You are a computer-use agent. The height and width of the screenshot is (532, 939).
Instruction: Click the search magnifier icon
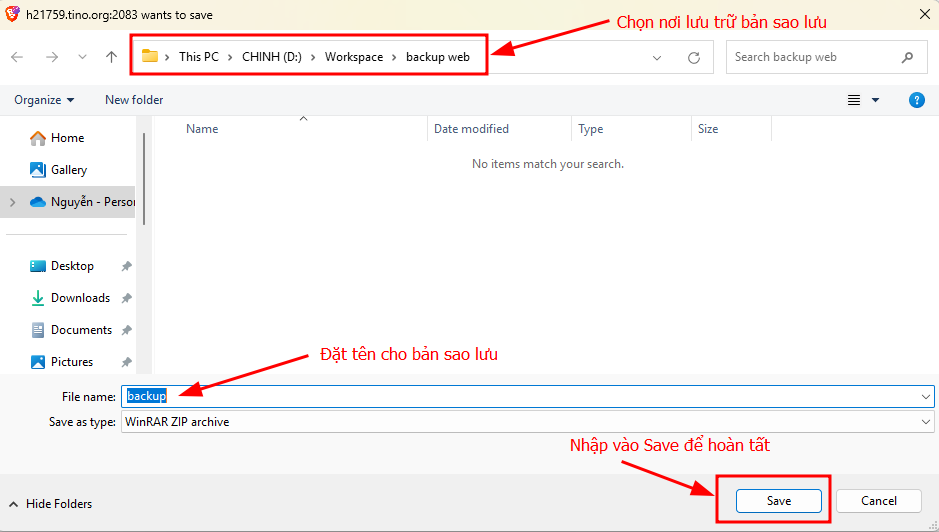(907, 58)
